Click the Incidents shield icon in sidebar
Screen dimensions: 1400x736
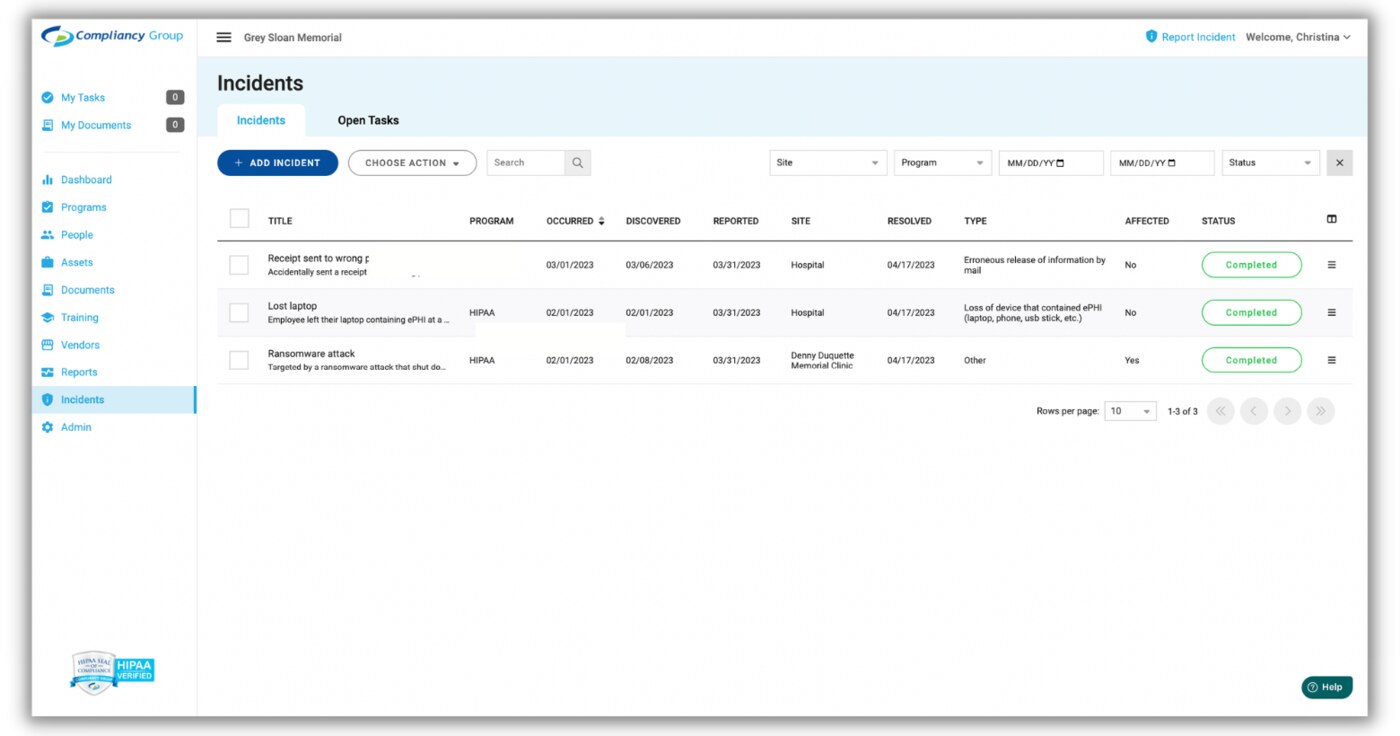coord(47,400)
